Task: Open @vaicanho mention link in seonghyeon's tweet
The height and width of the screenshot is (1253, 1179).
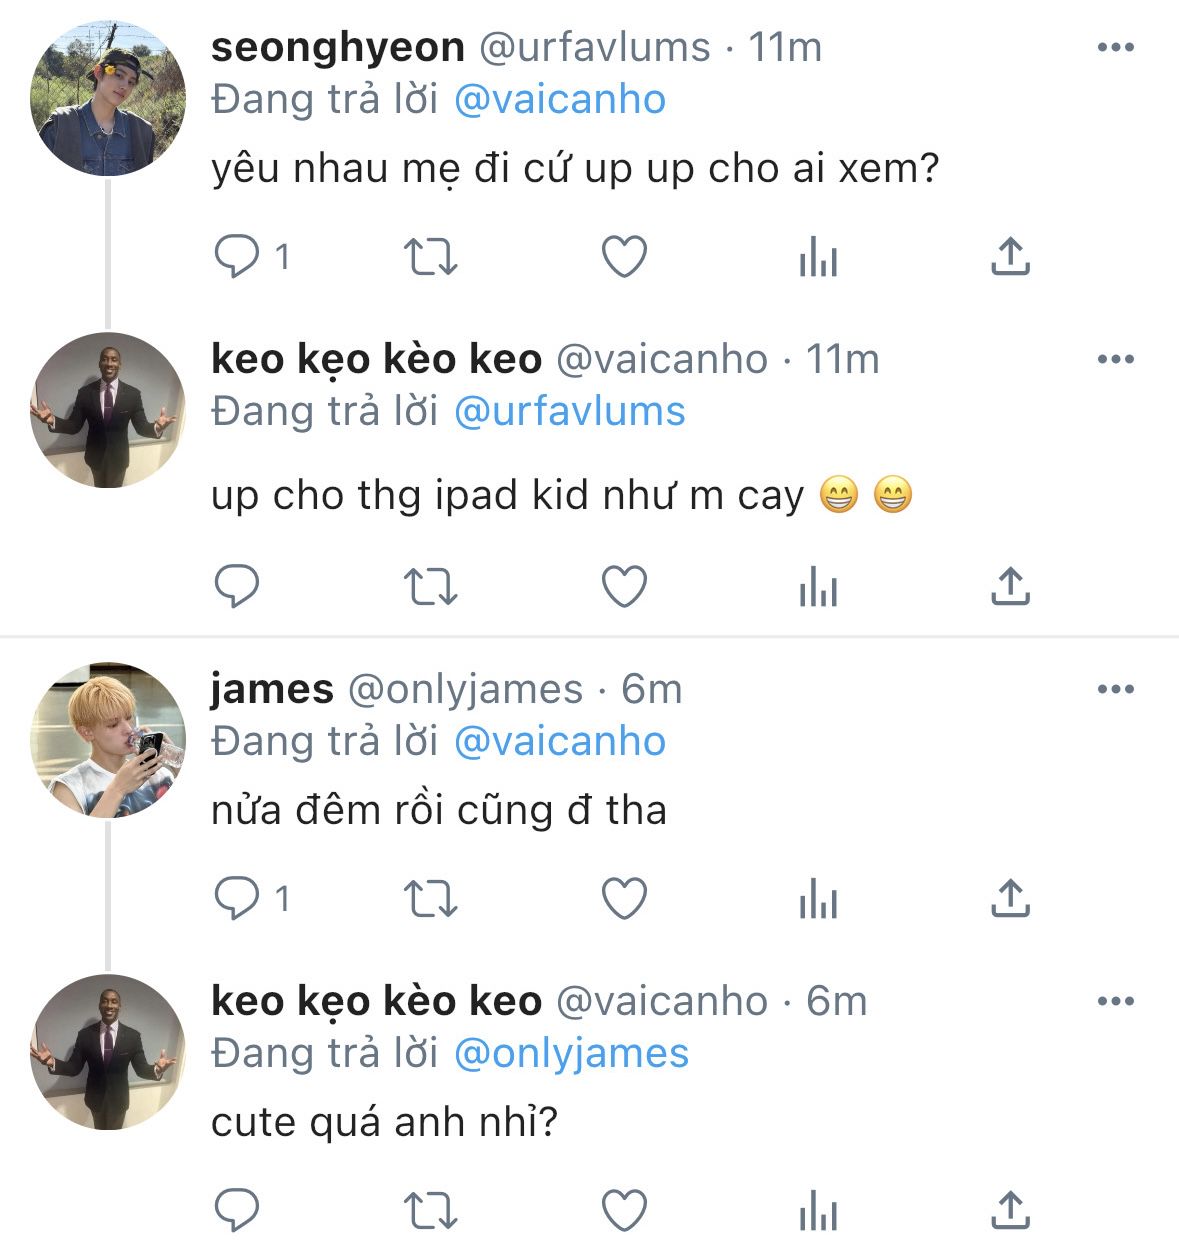Action: 560,100
